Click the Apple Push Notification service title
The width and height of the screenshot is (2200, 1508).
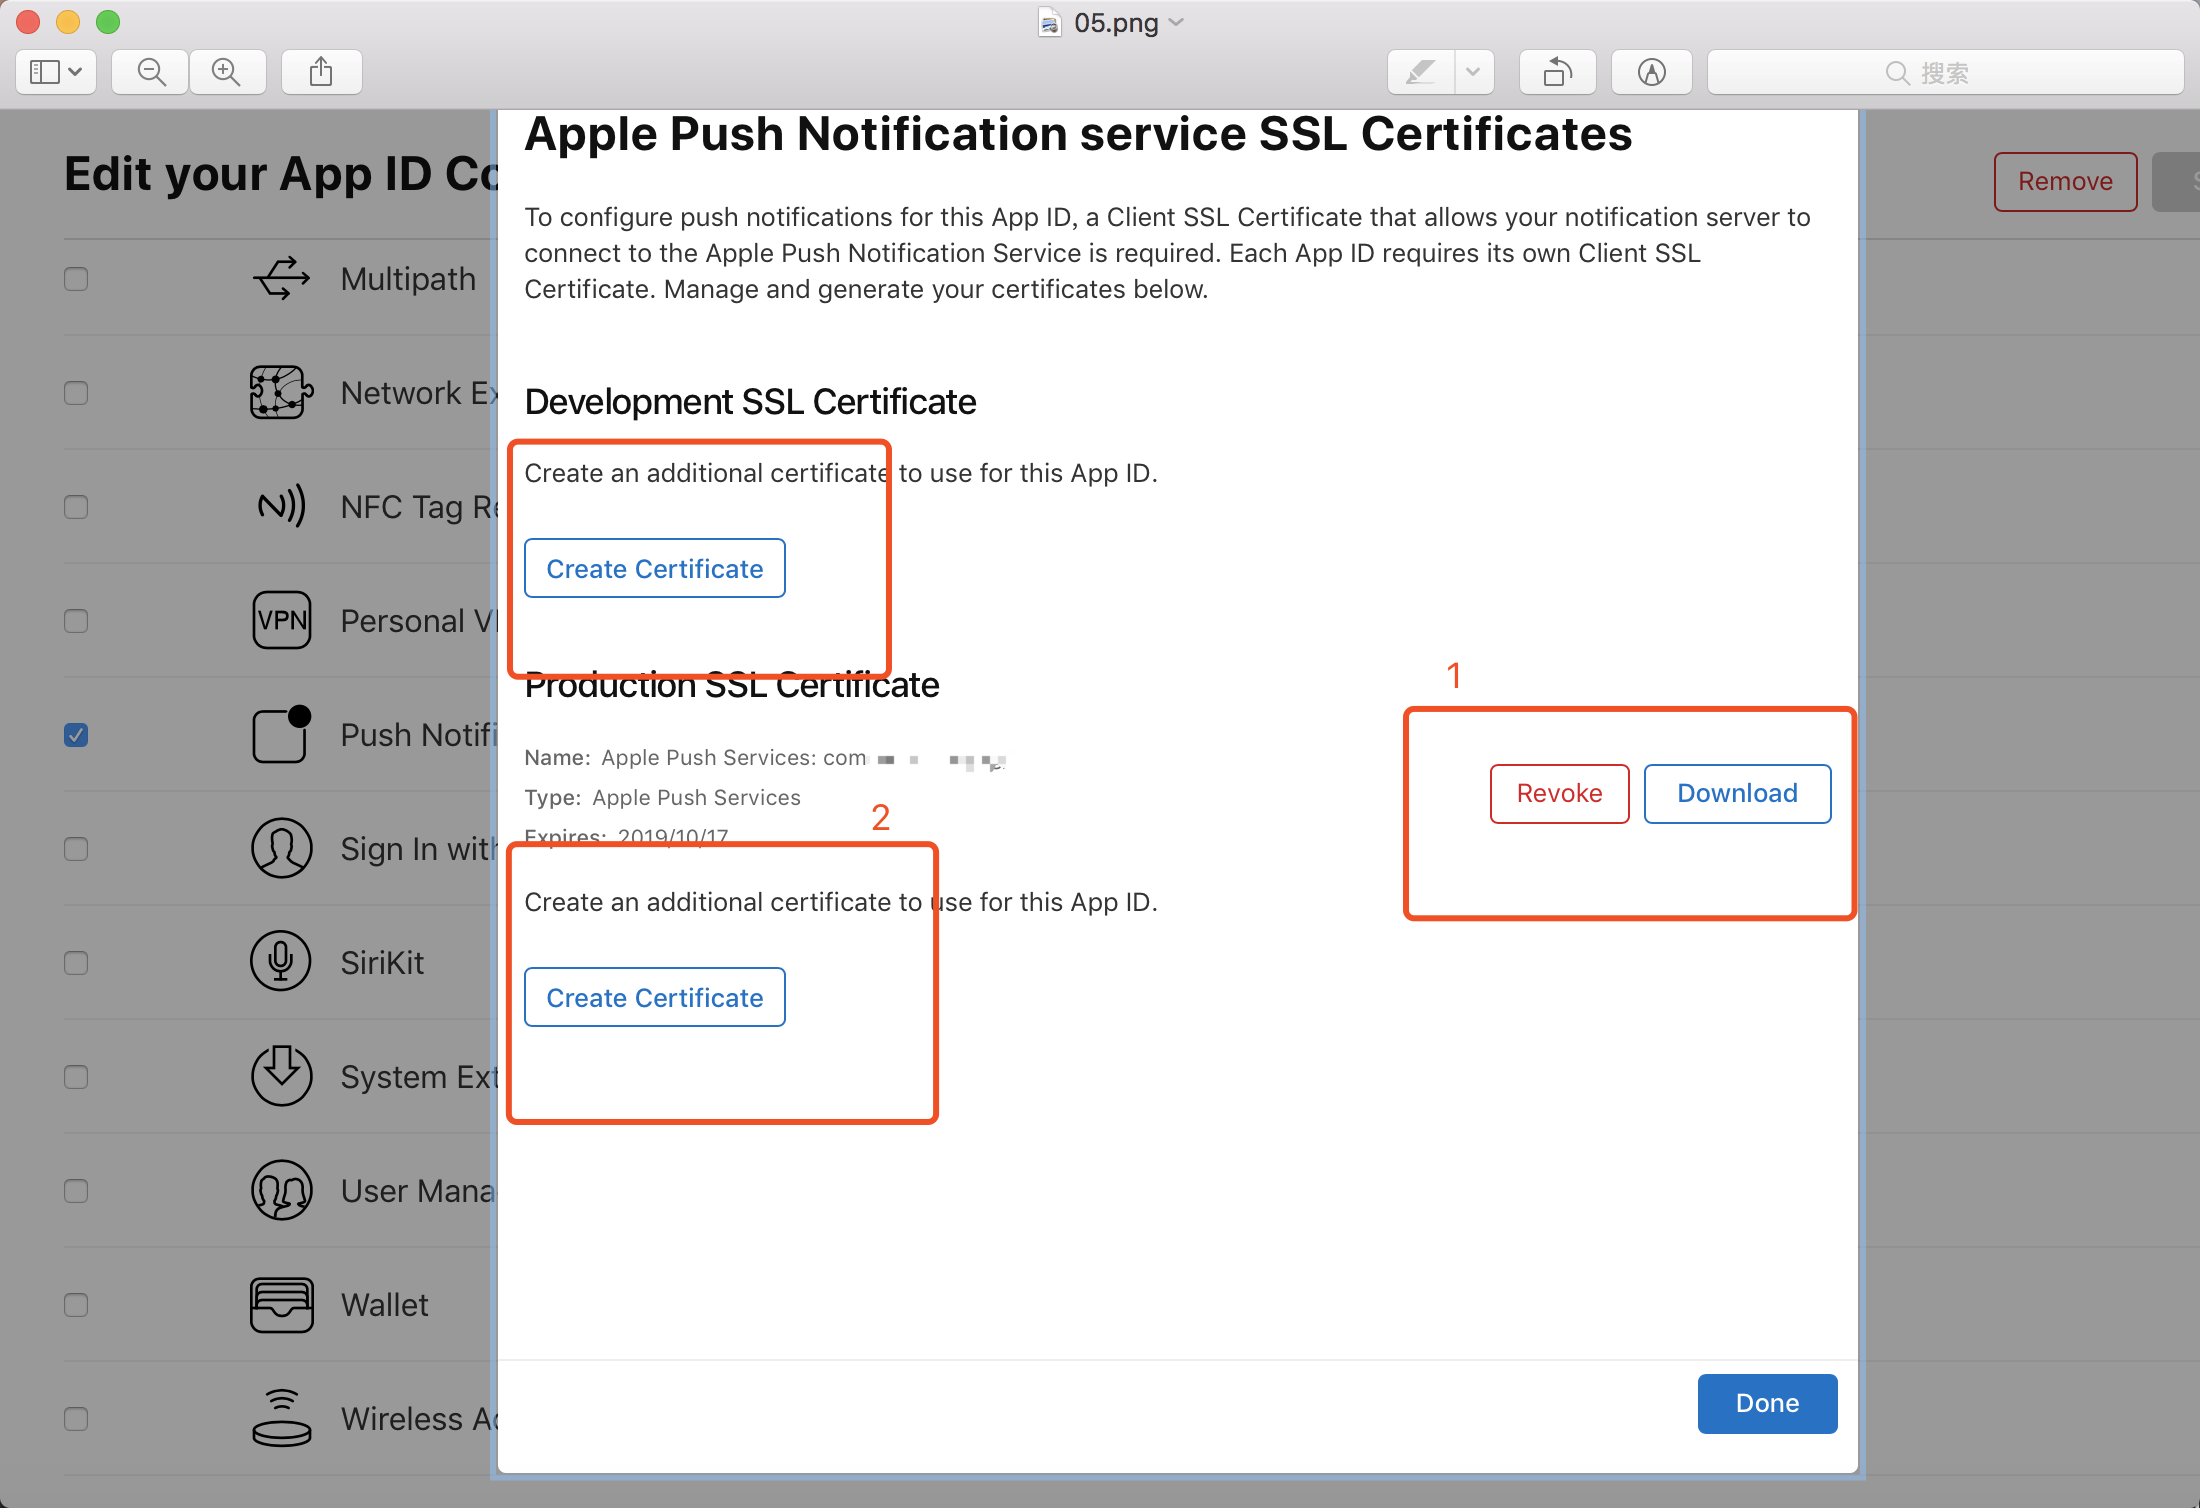(1078, 134)
